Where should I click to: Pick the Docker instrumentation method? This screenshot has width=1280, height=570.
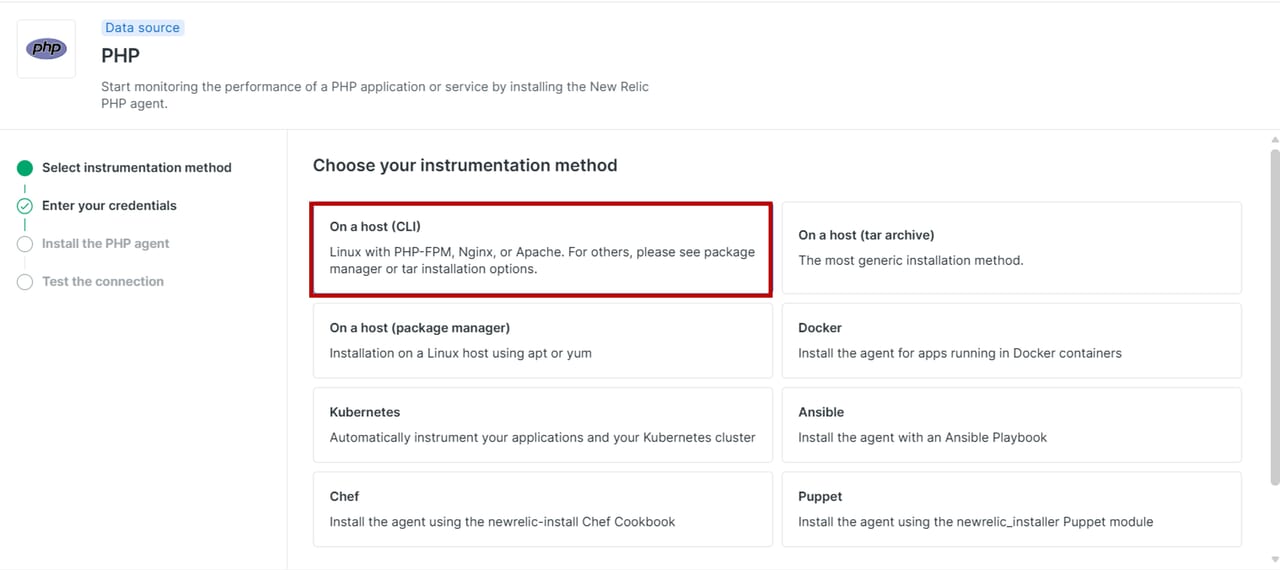1011,340
